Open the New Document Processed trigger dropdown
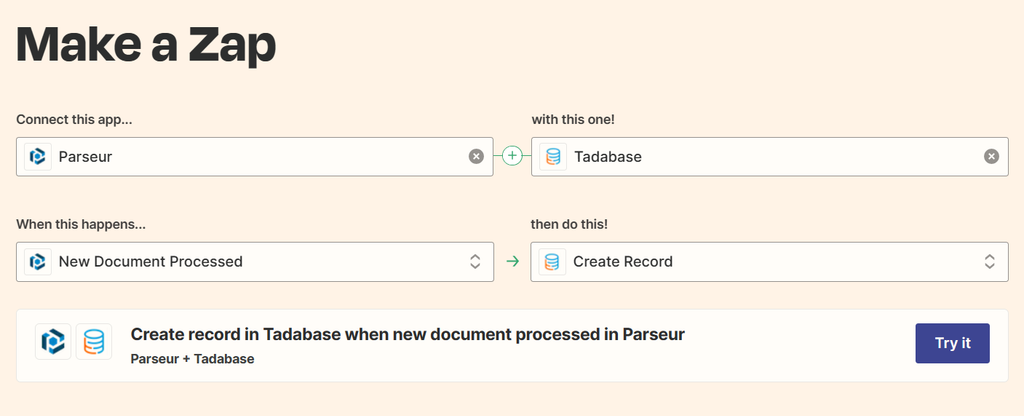 pos(255,262)
